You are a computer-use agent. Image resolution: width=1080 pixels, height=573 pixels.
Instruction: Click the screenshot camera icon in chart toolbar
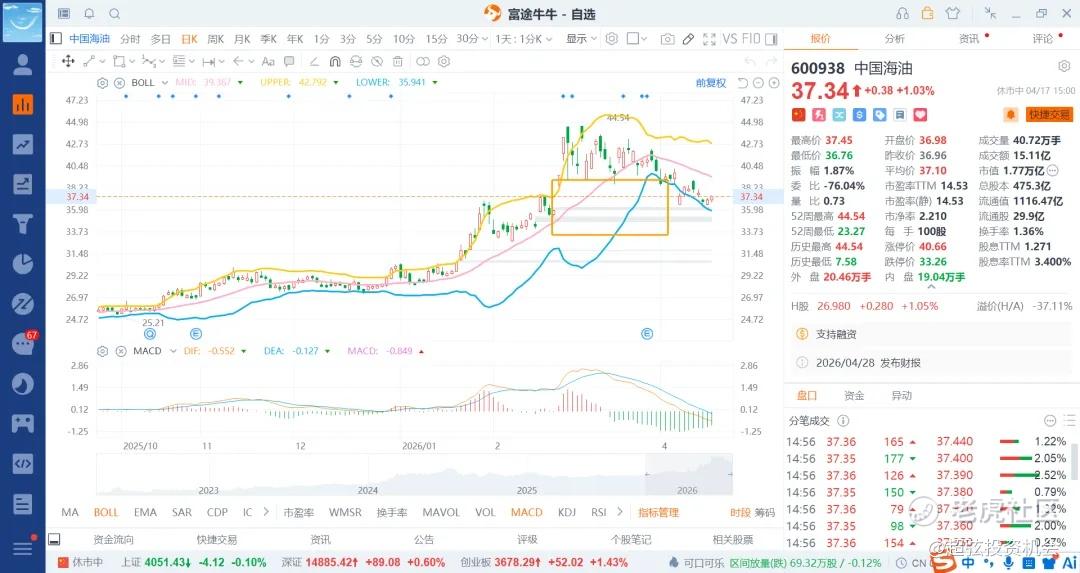click(x=667, y=39)
